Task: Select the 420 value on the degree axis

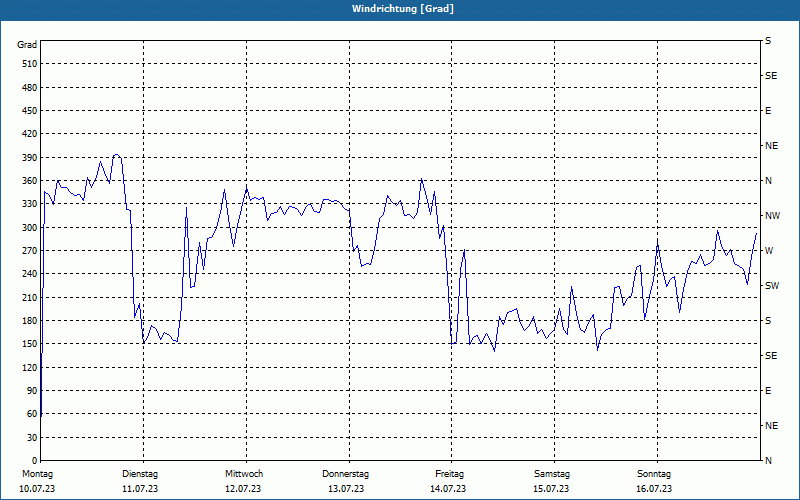Action: [30, 134]
